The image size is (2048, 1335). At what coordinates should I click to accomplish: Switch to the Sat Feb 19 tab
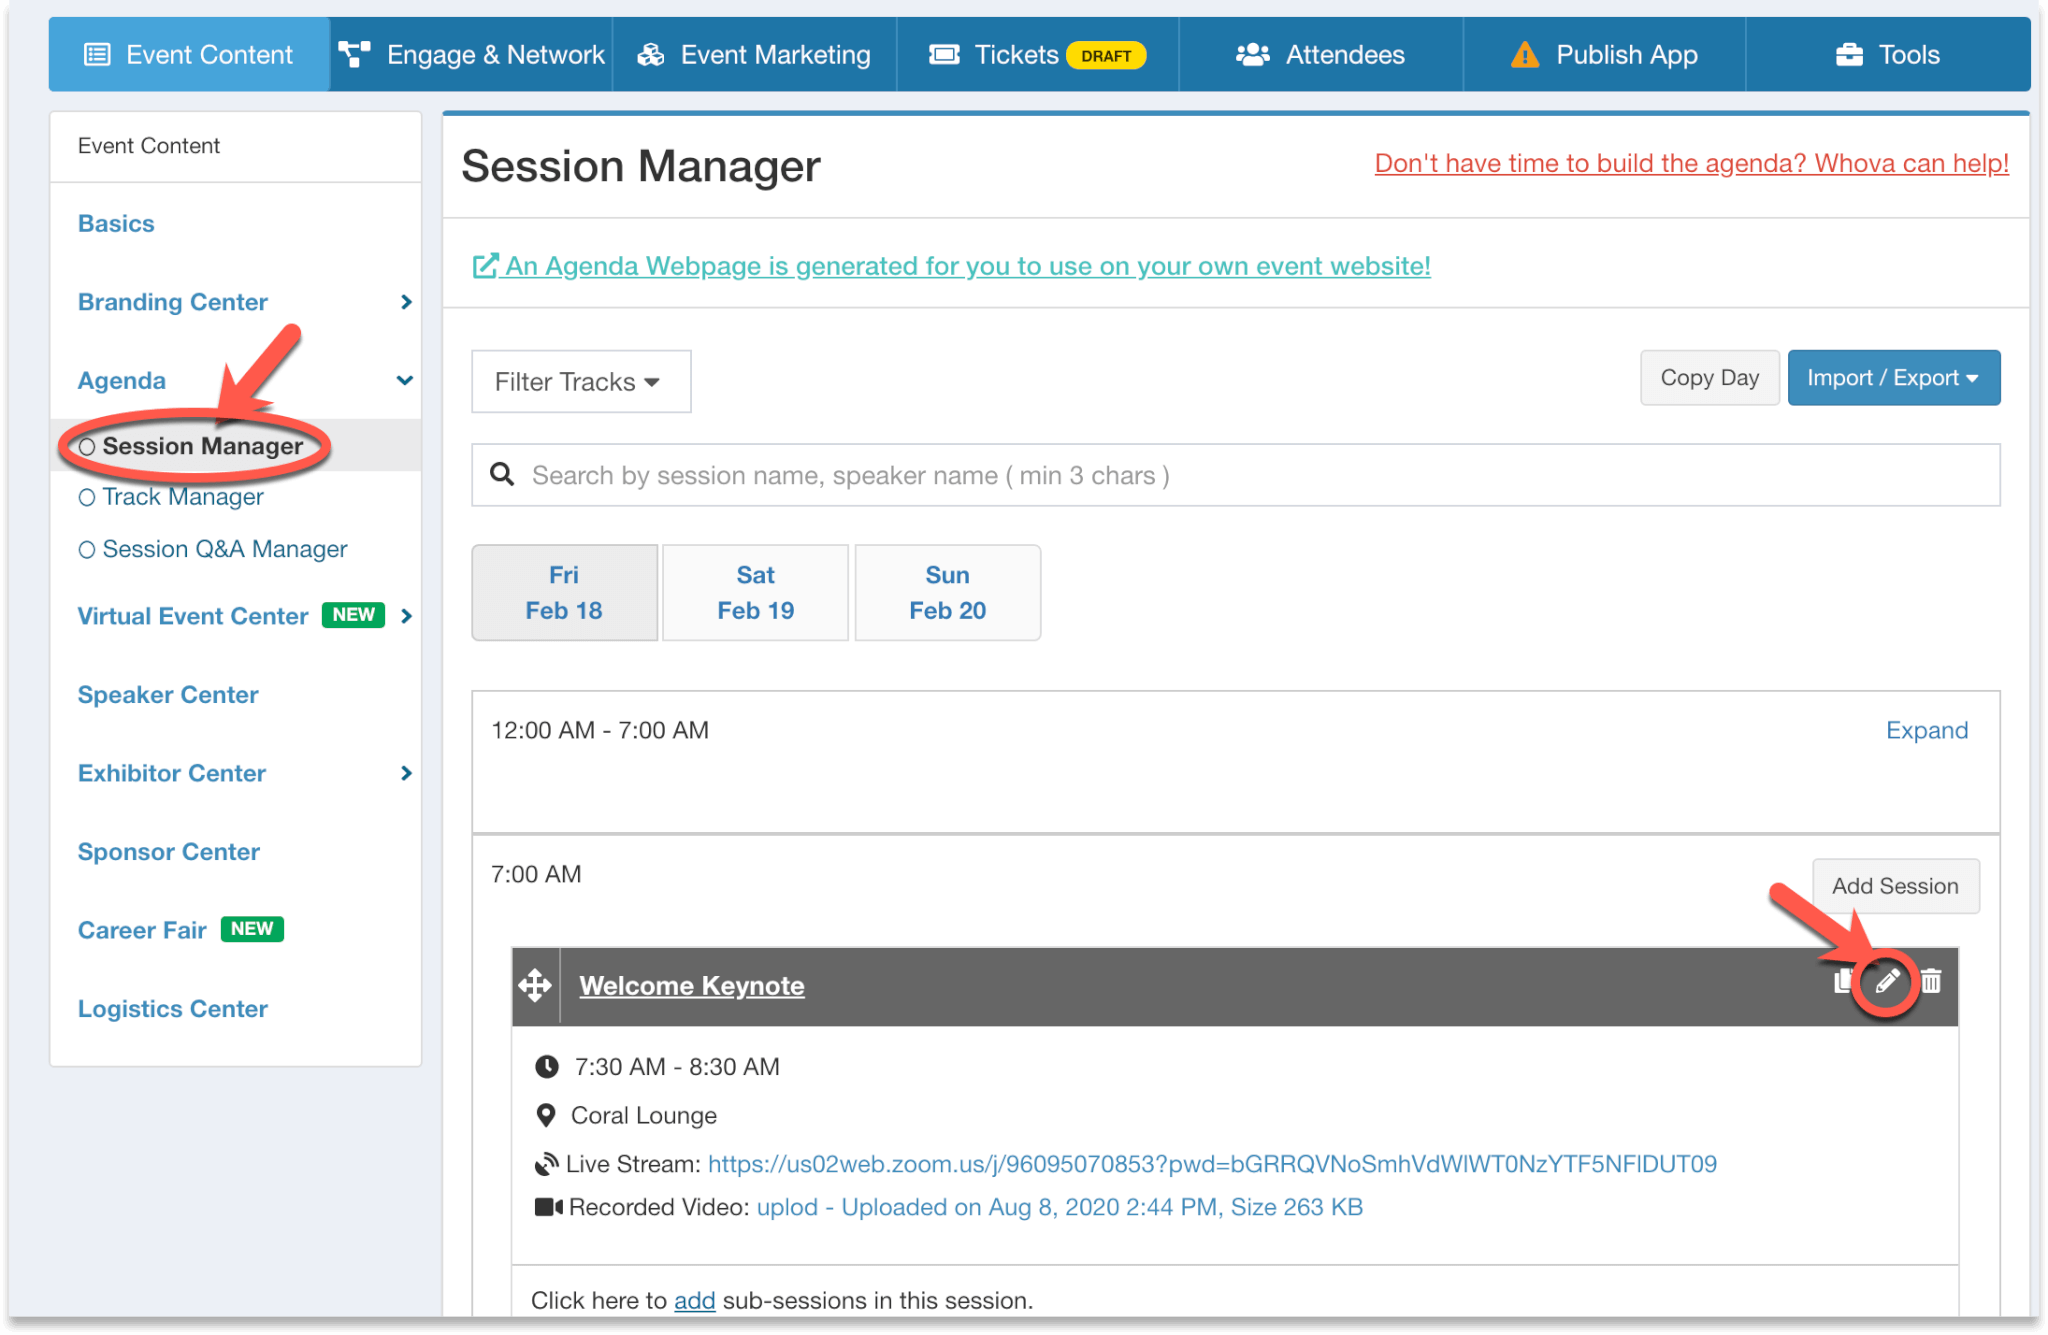755,593
